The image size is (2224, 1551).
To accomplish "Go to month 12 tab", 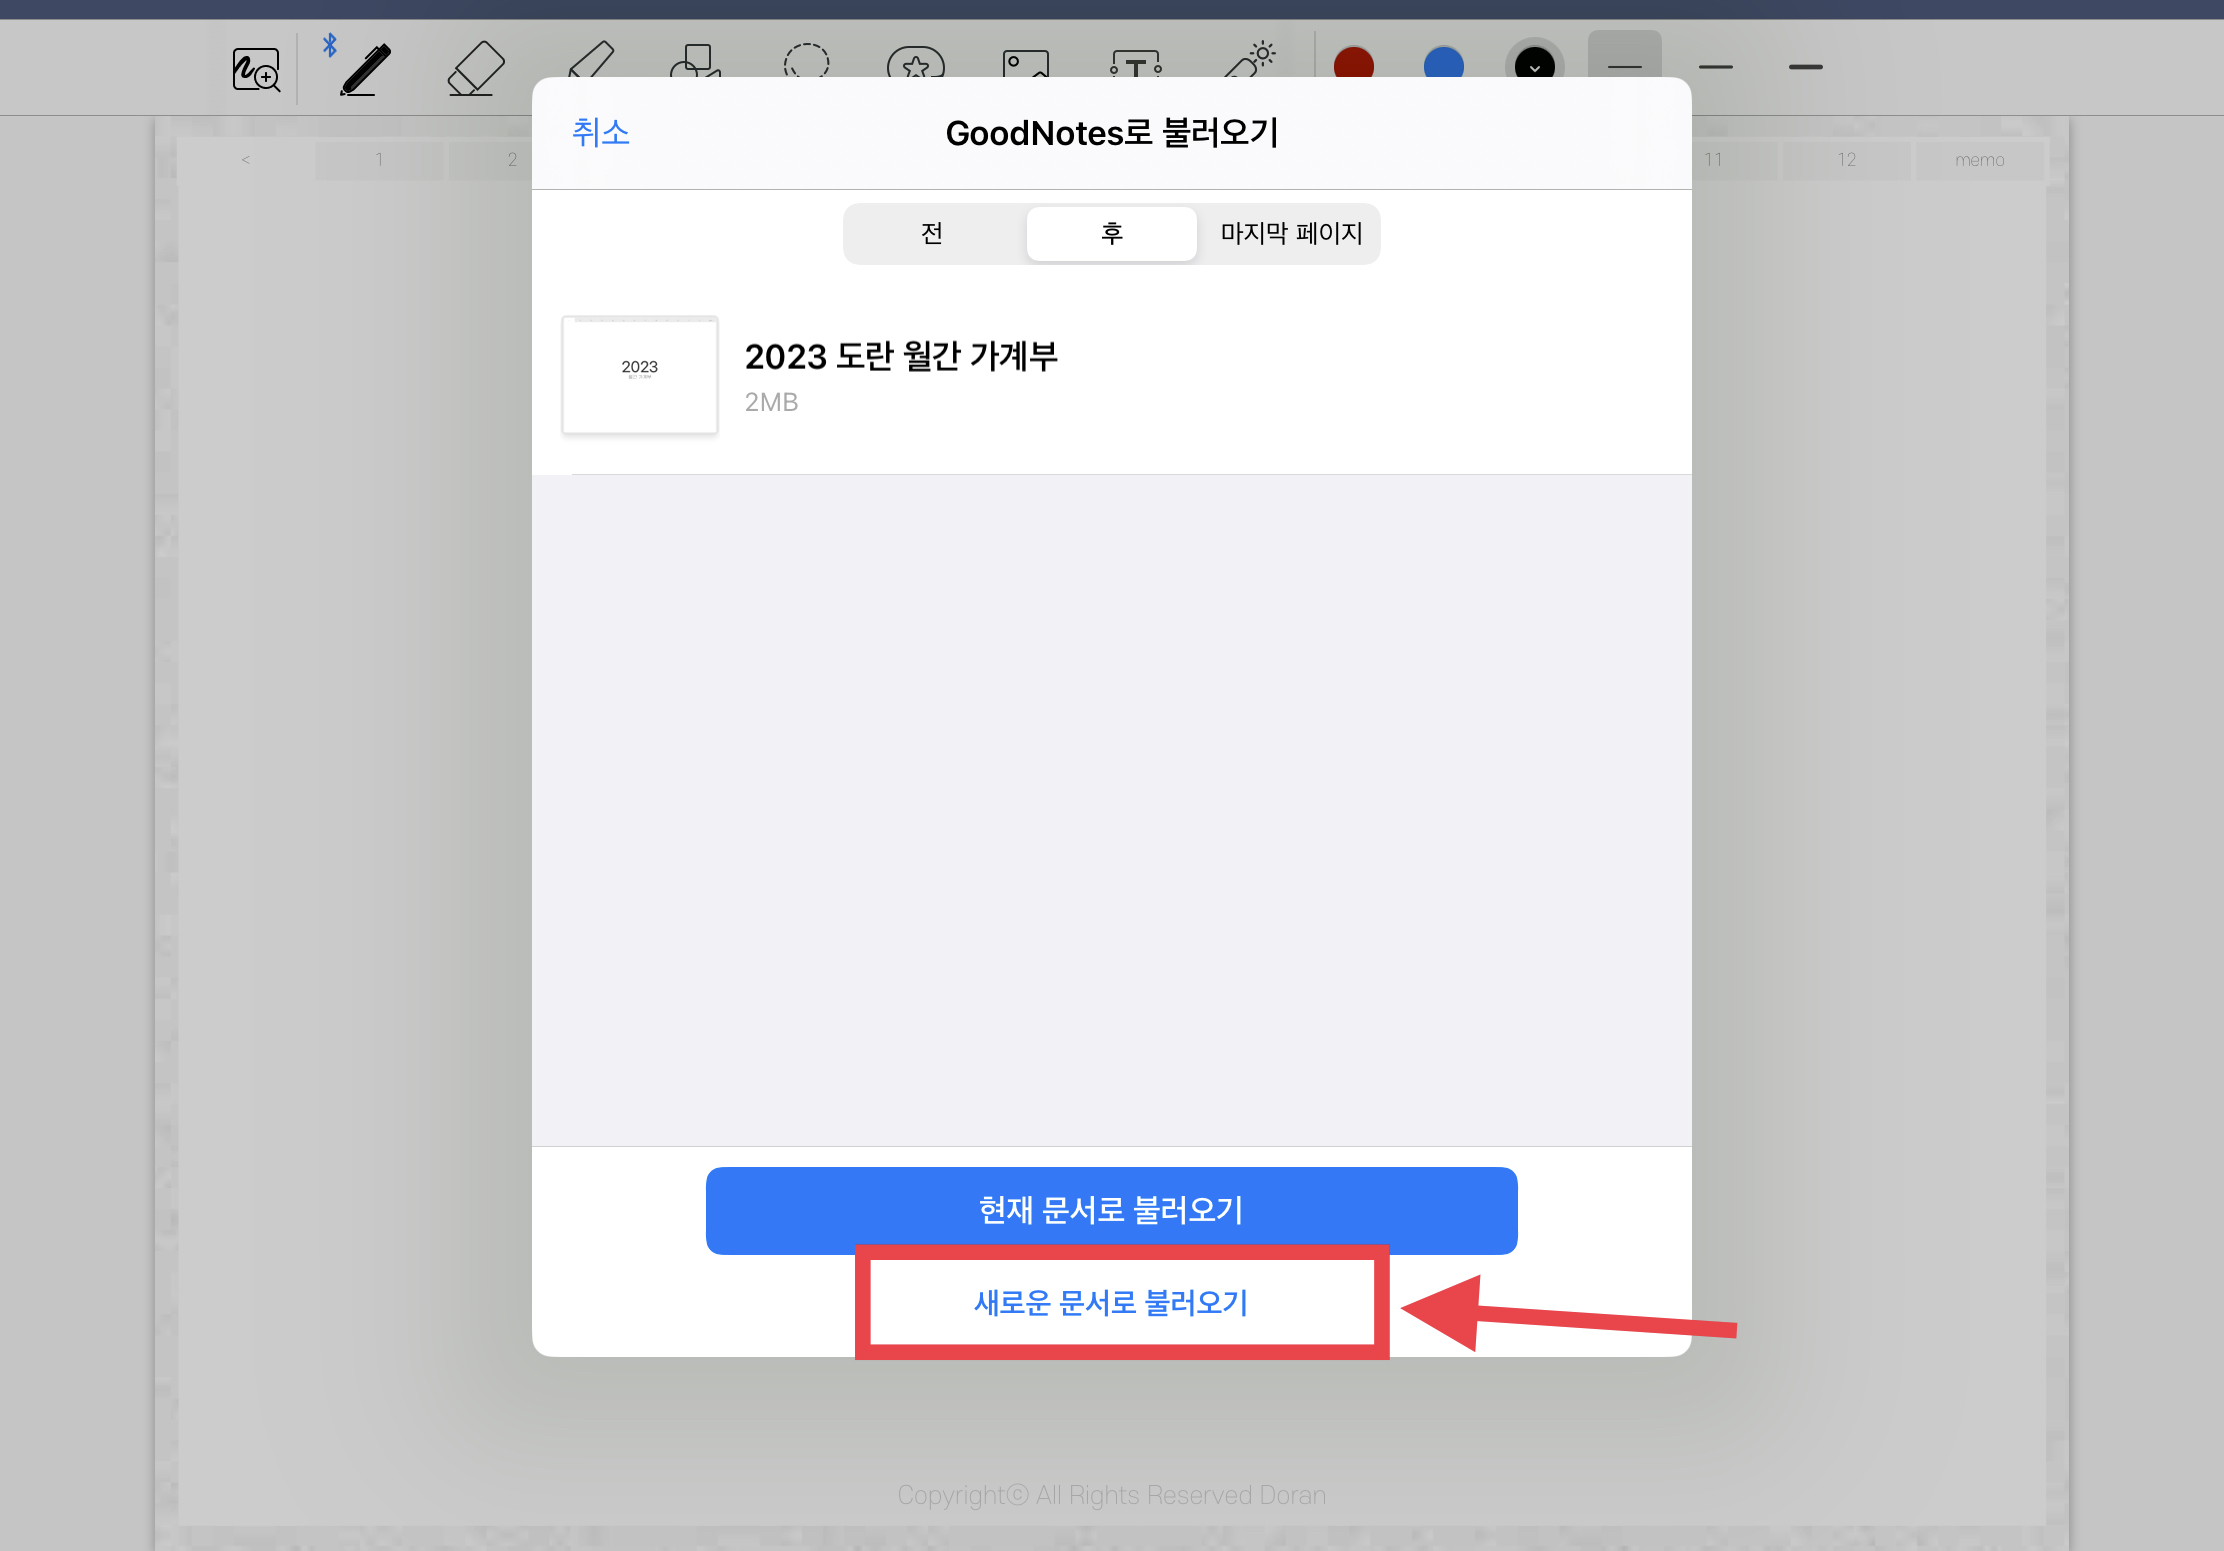I will (x=1846, y=160).
